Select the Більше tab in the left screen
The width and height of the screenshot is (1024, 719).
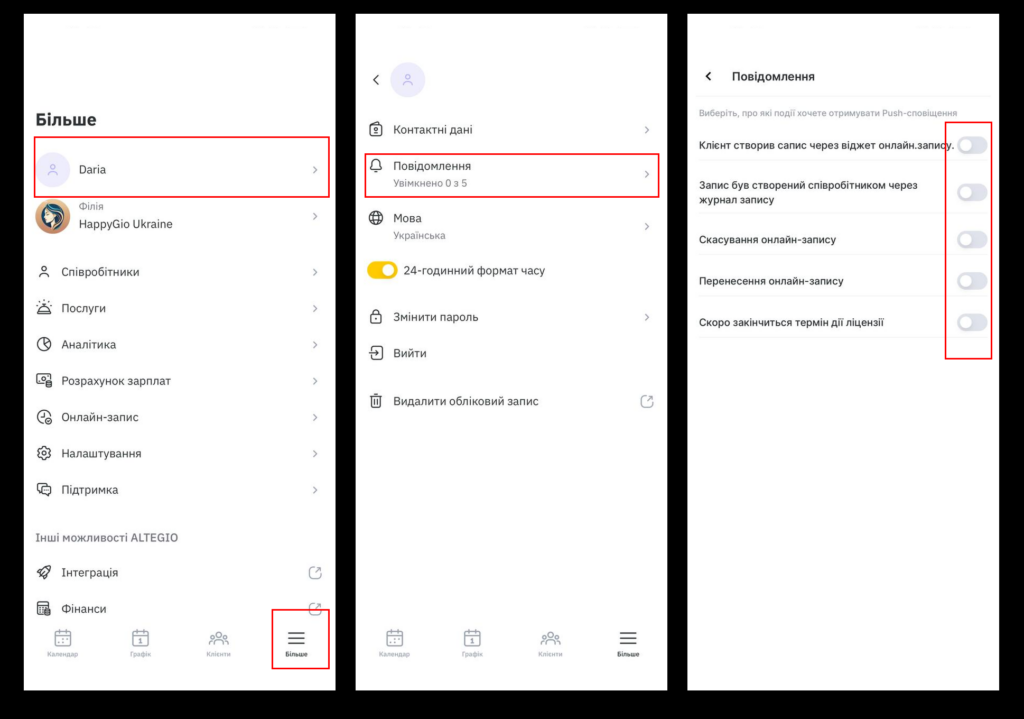pos(296,643)
